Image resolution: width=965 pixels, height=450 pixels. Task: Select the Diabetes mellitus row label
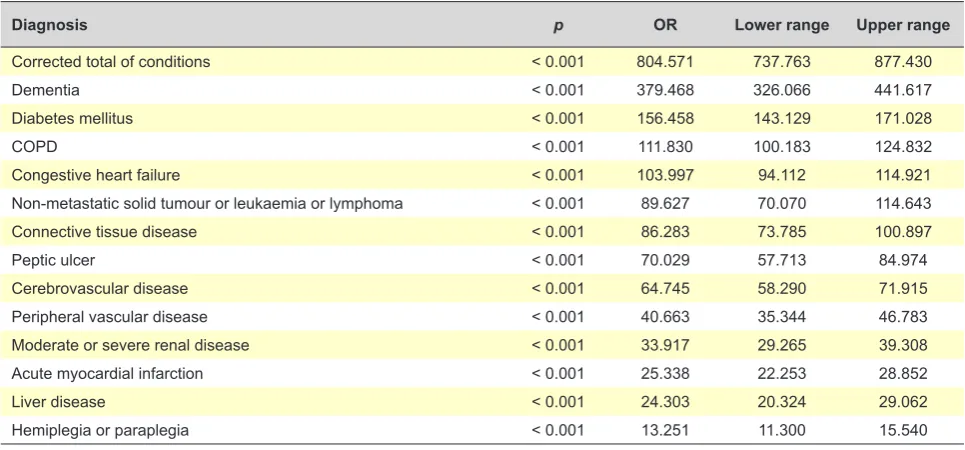click(x=72, y=118)
